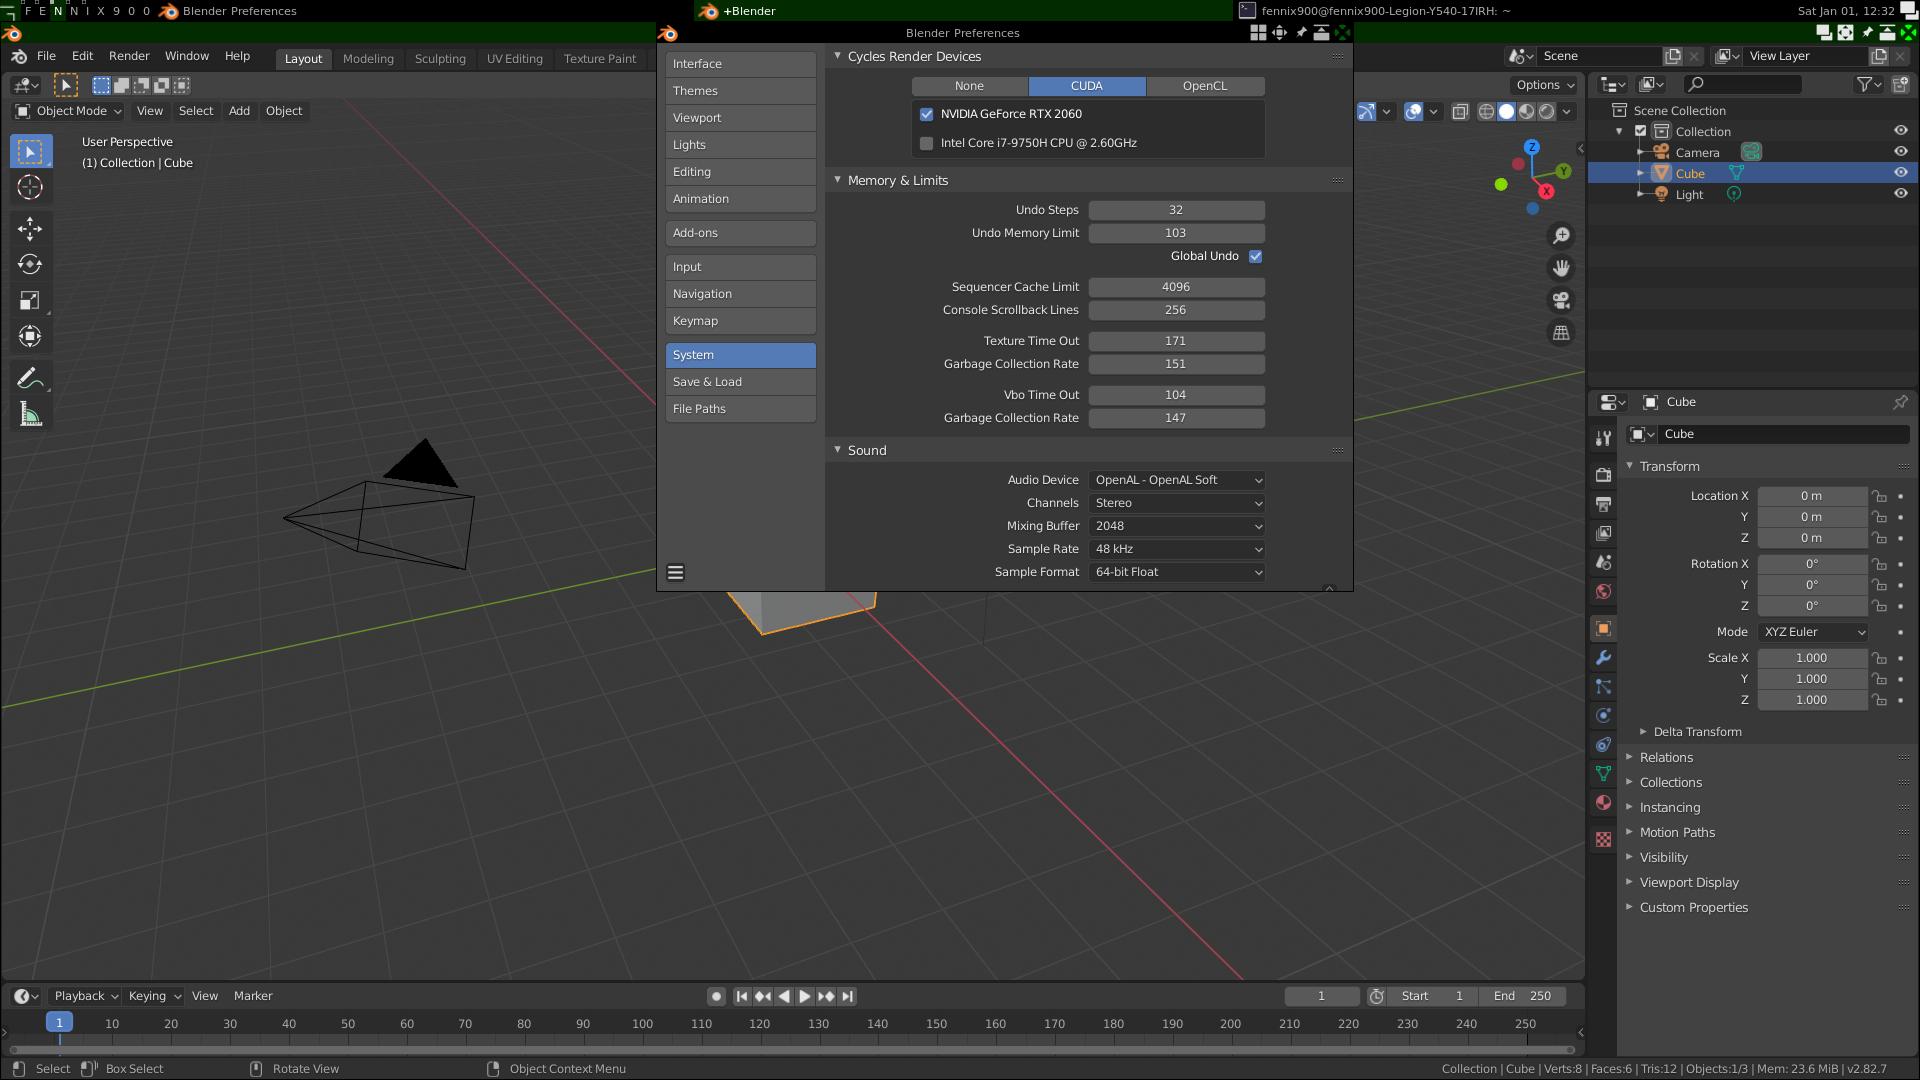Uncheck NVIDIA GeForce RTX 2060 device
The height and width of the screenshot is (1080, 1920).
pyautogui.click(x=926, y=114)
